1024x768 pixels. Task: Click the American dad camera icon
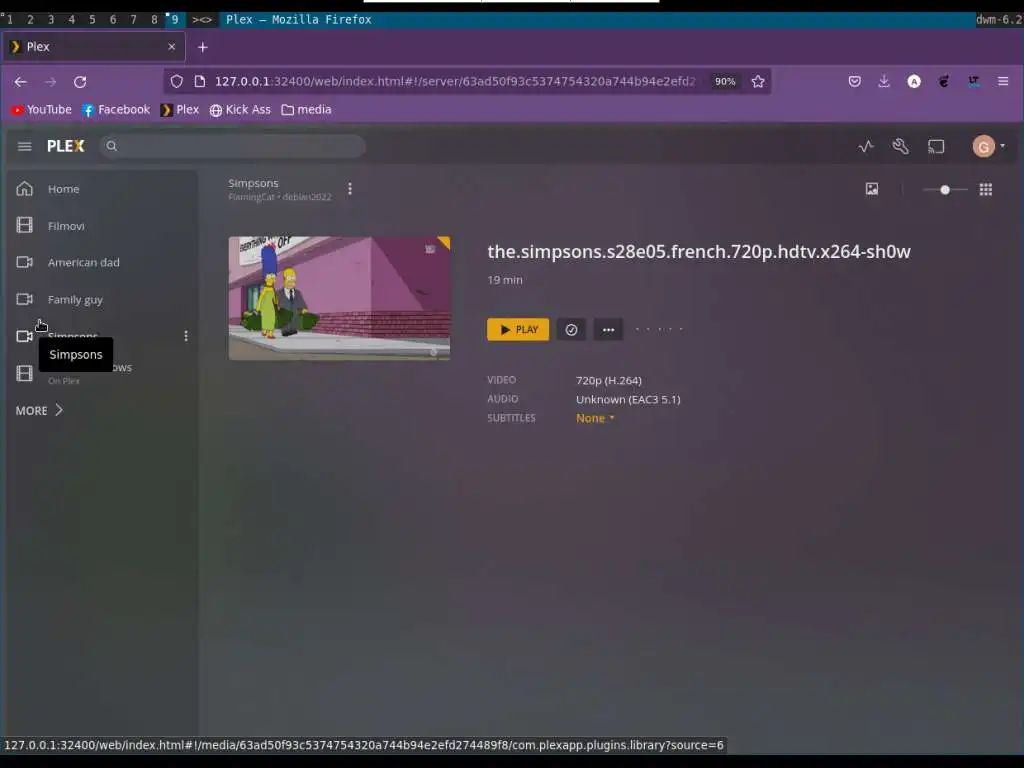(24, 263)
